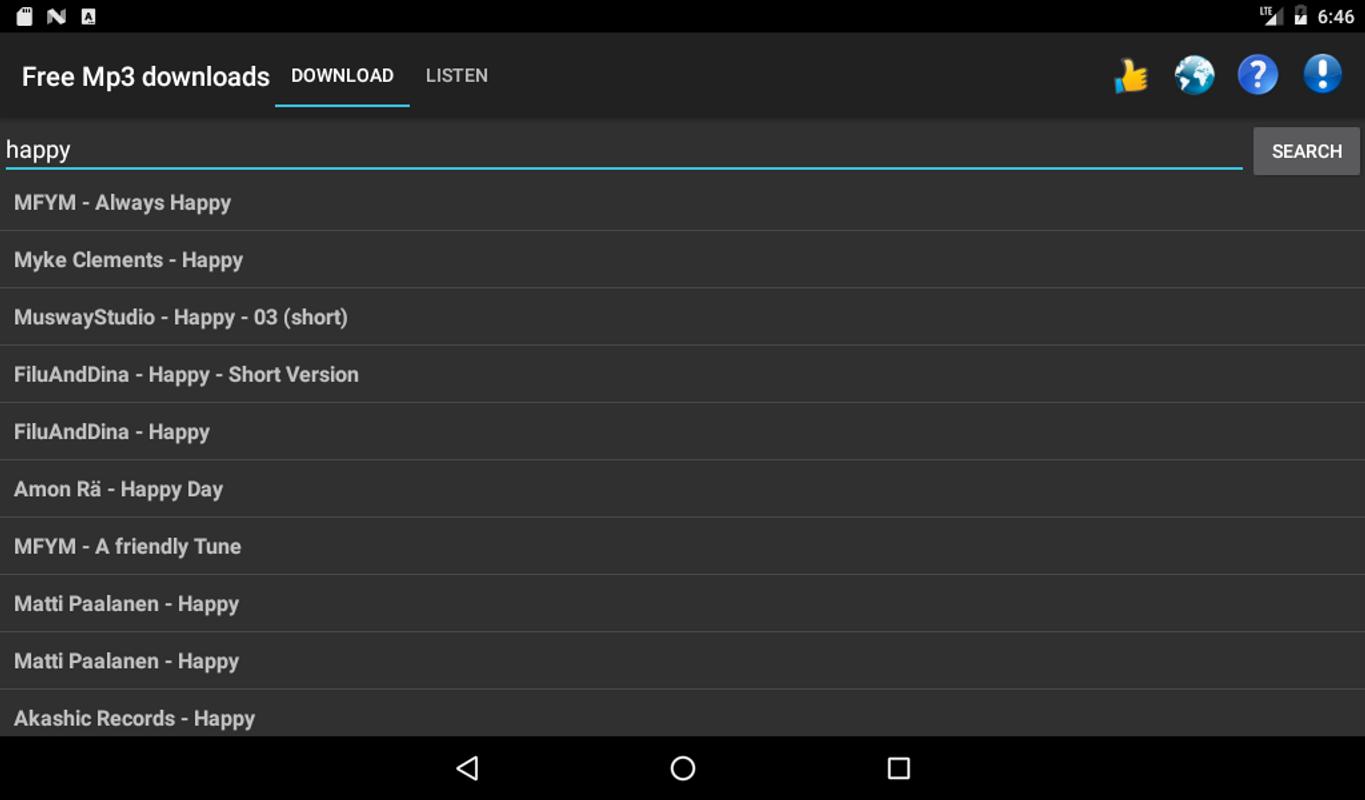Viewport: 1365px width, 800px height.
Task: Choose Myke Clements - Happy
Action: point(682,260)
